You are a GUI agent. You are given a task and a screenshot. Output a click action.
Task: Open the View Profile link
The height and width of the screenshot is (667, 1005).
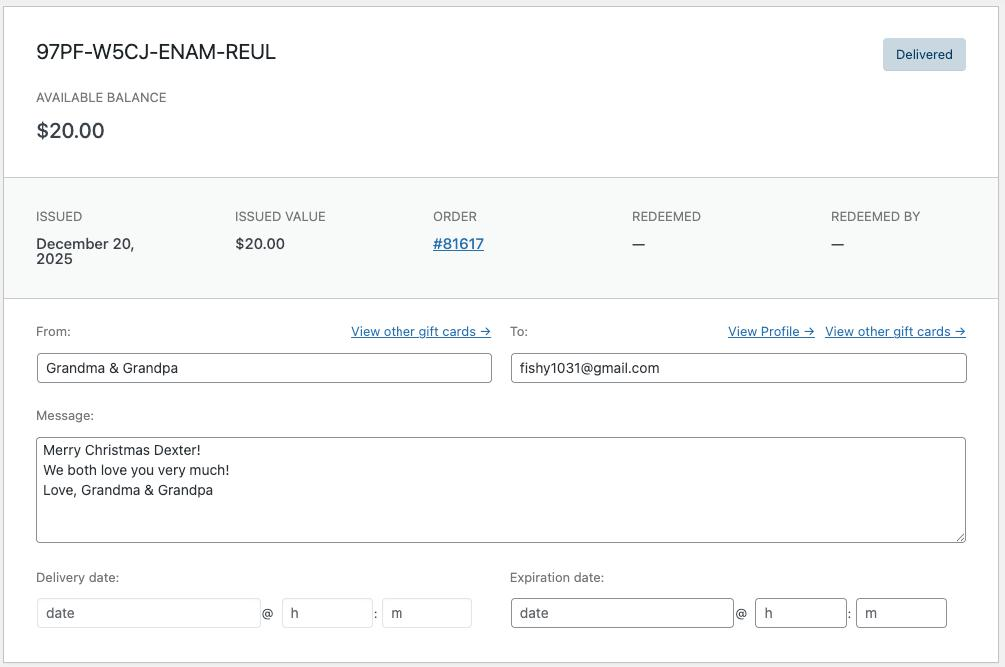pyautogui.click(x=770, y=332)
